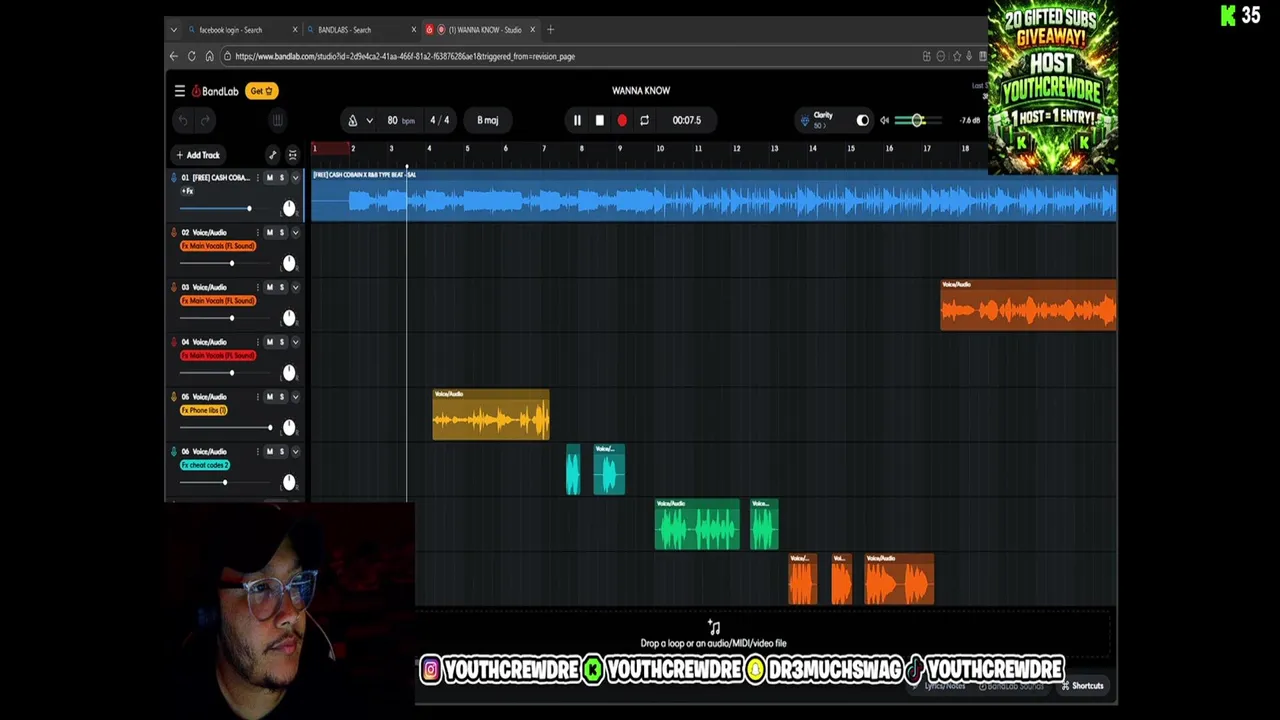Viewport: 1280px width, 720px height.
Task: Click Add Track button
Action: click(198, 155)
